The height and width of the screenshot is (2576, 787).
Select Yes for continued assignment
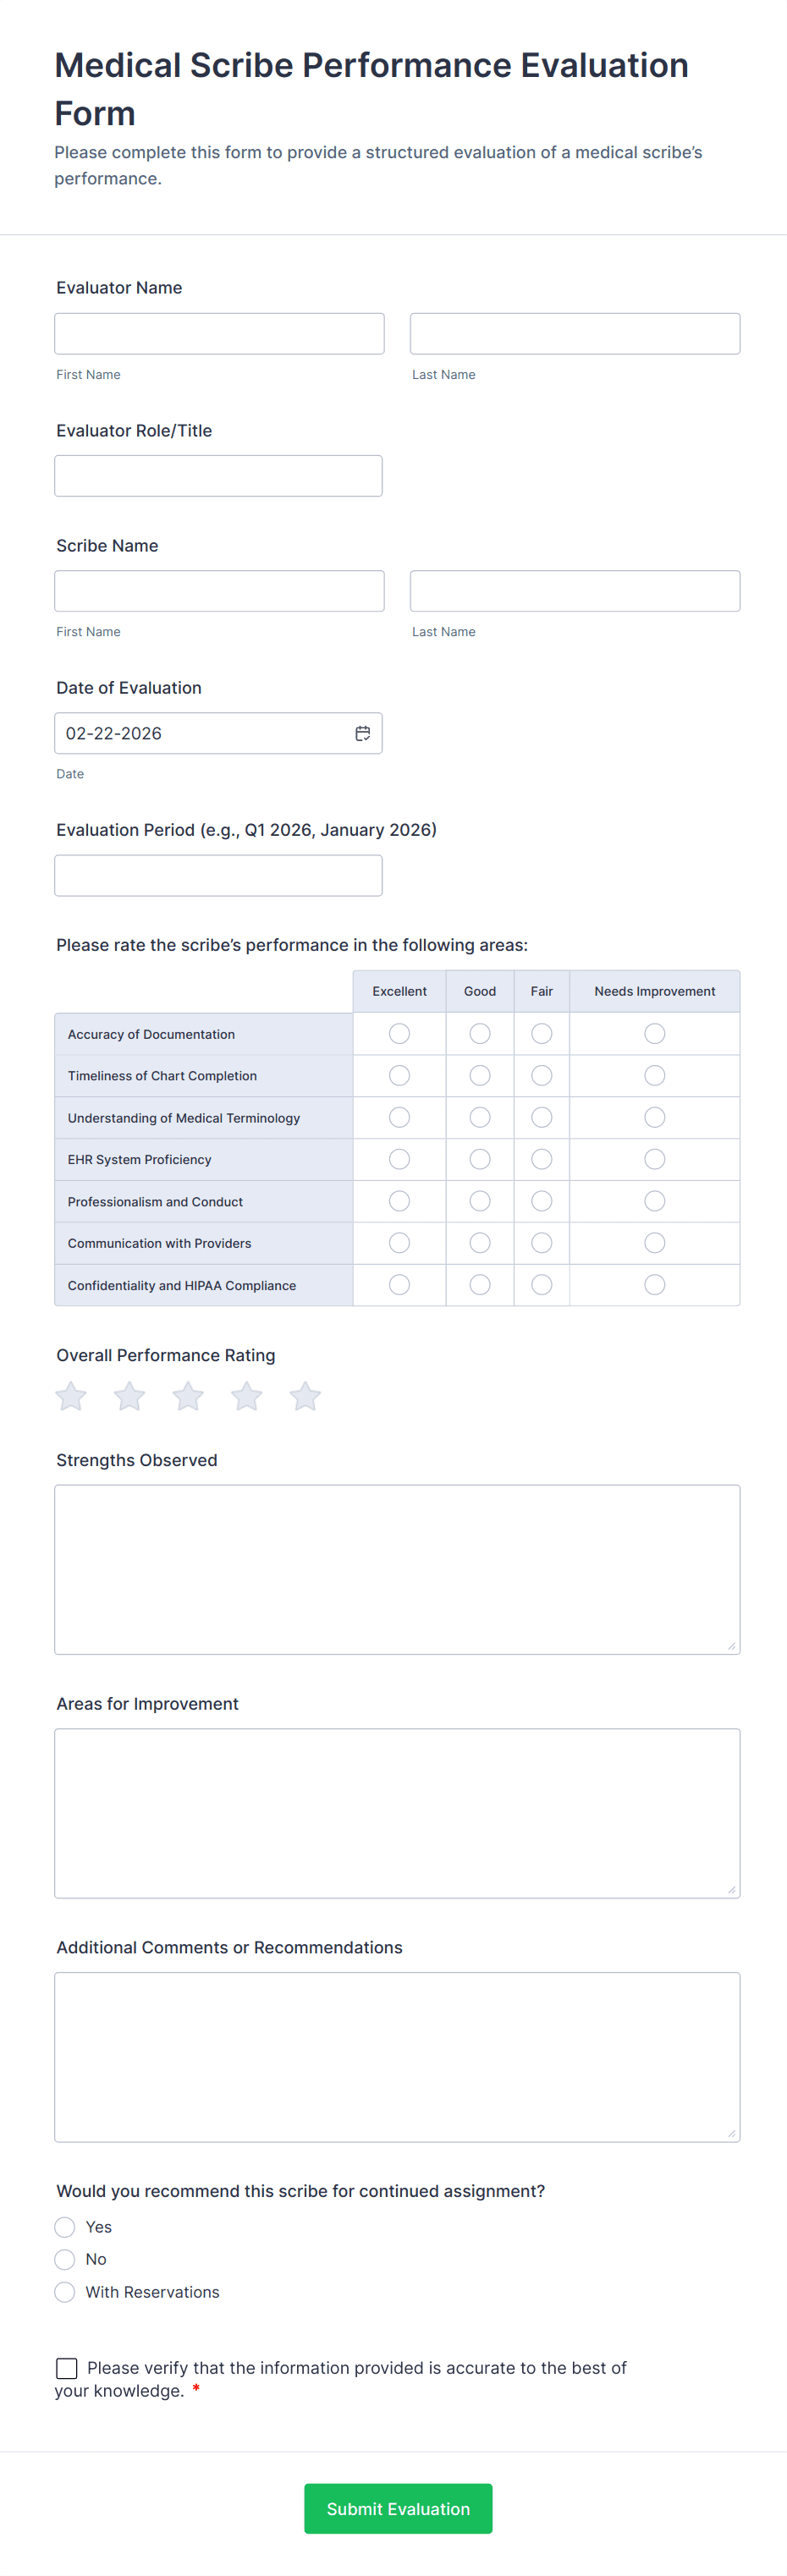click(65, 2226)
